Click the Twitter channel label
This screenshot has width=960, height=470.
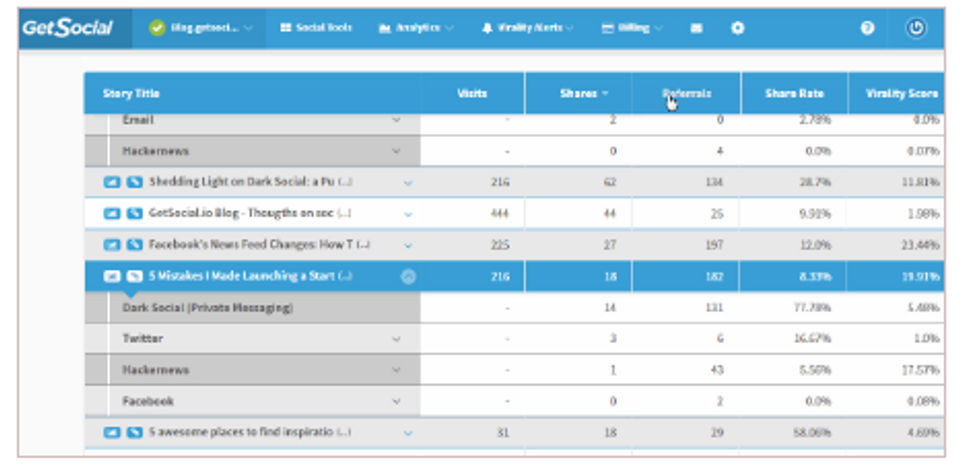(143, 338)
